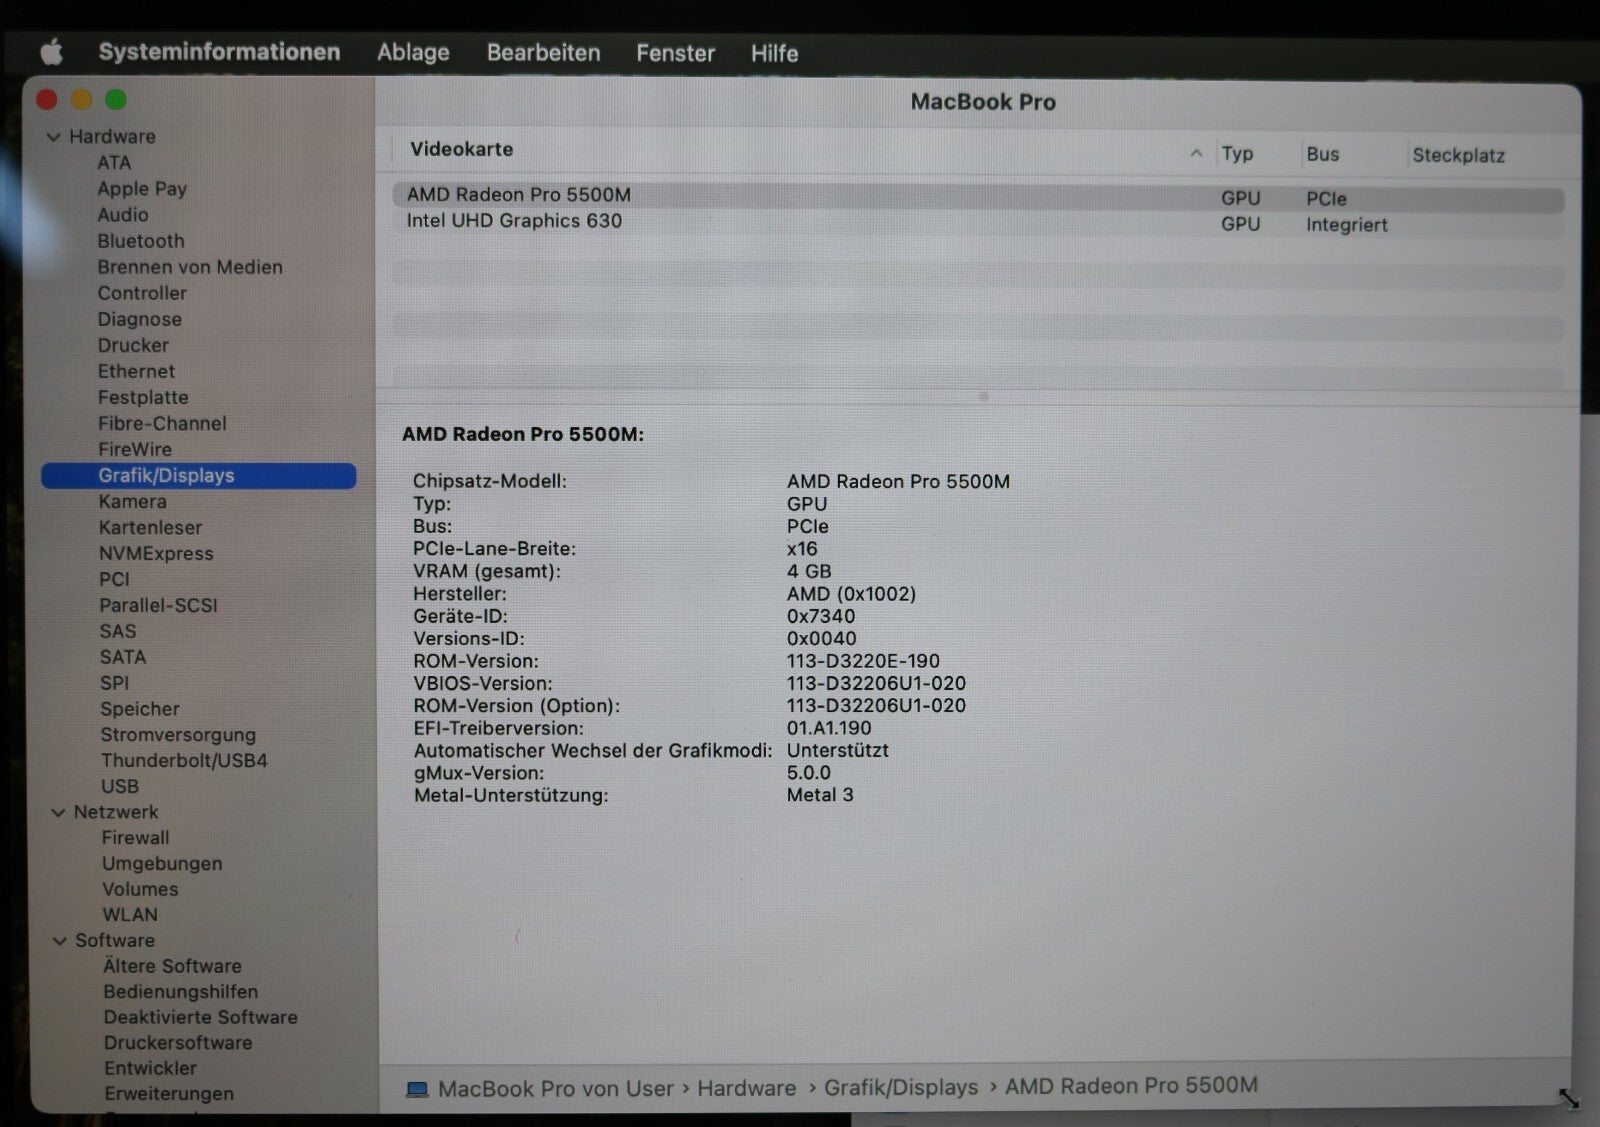Open the Apple menu

click(x=52, y=52)
